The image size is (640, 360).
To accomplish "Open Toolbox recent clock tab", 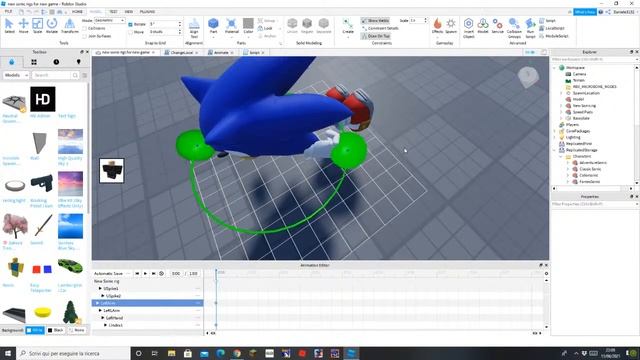I will click(56, 62).
